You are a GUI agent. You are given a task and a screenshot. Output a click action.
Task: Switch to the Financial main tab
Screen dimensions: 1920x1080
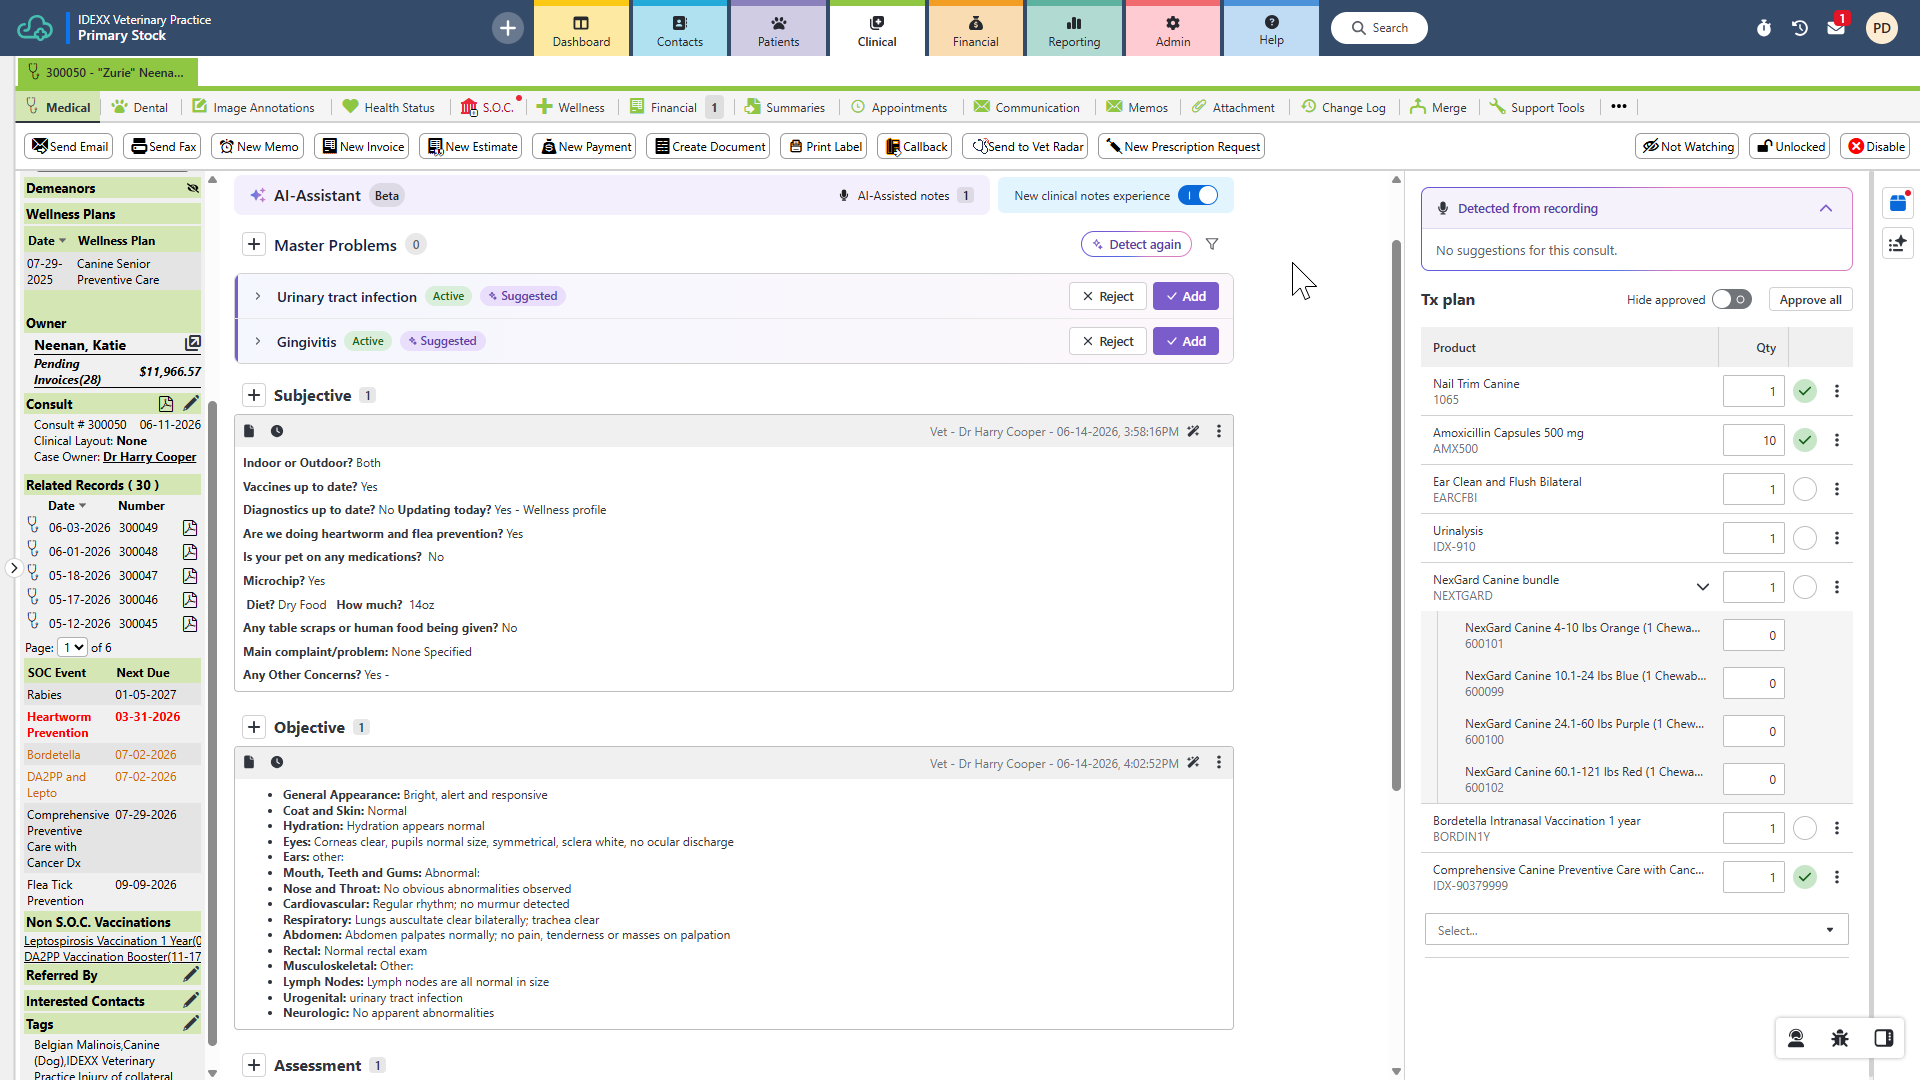coord(976,28)
